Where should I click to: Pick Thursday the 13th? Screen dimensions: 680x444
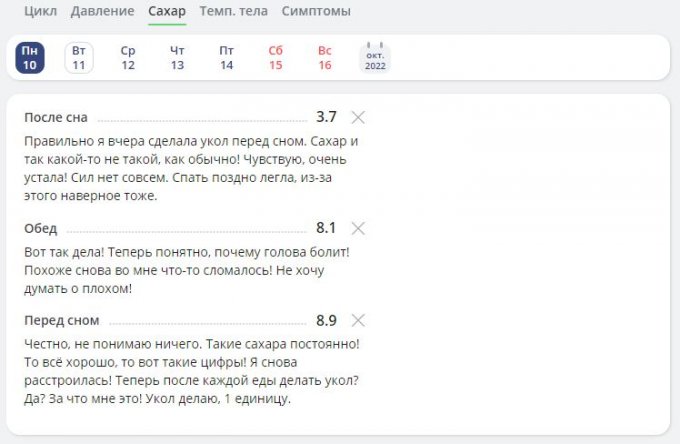[177, 58]
